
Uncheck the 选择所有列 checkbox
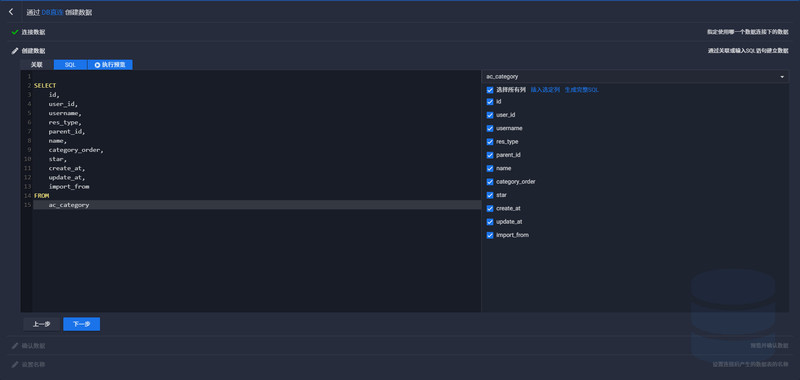[490, 90]
